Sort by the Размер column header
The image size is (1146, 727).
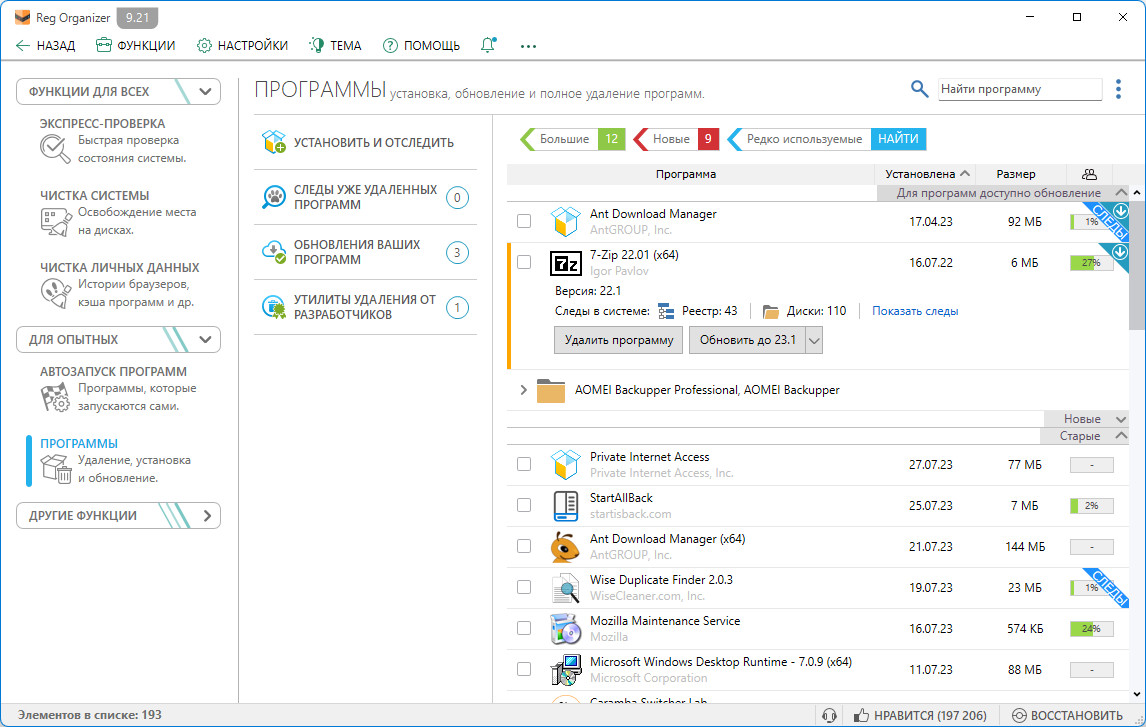1016,174
